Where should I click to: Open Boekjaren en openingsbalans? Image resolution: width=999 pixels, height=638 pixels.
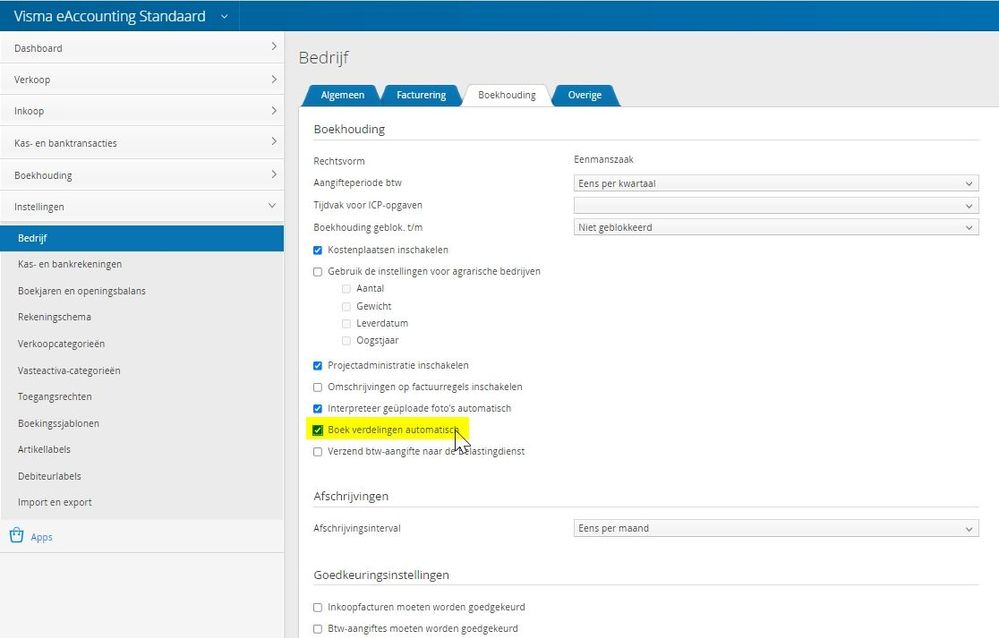(82, 291)
